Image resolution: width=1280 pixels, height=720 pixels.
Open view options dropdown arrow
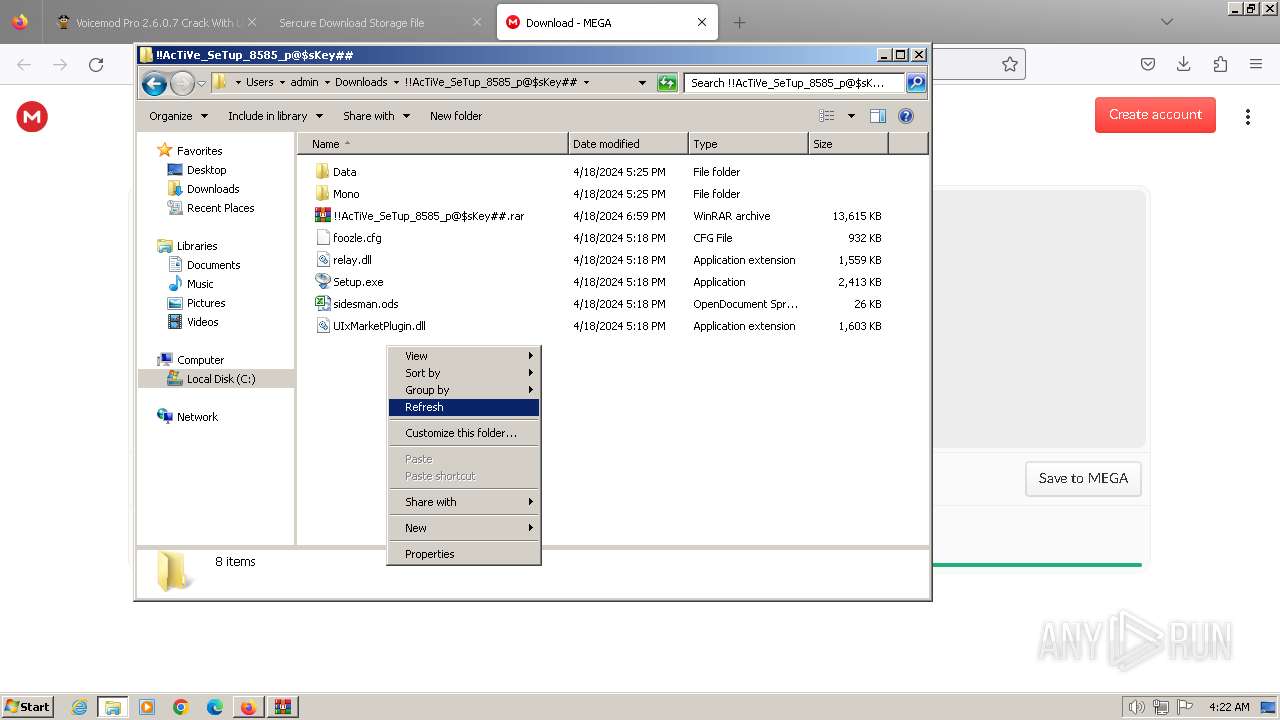851,116
